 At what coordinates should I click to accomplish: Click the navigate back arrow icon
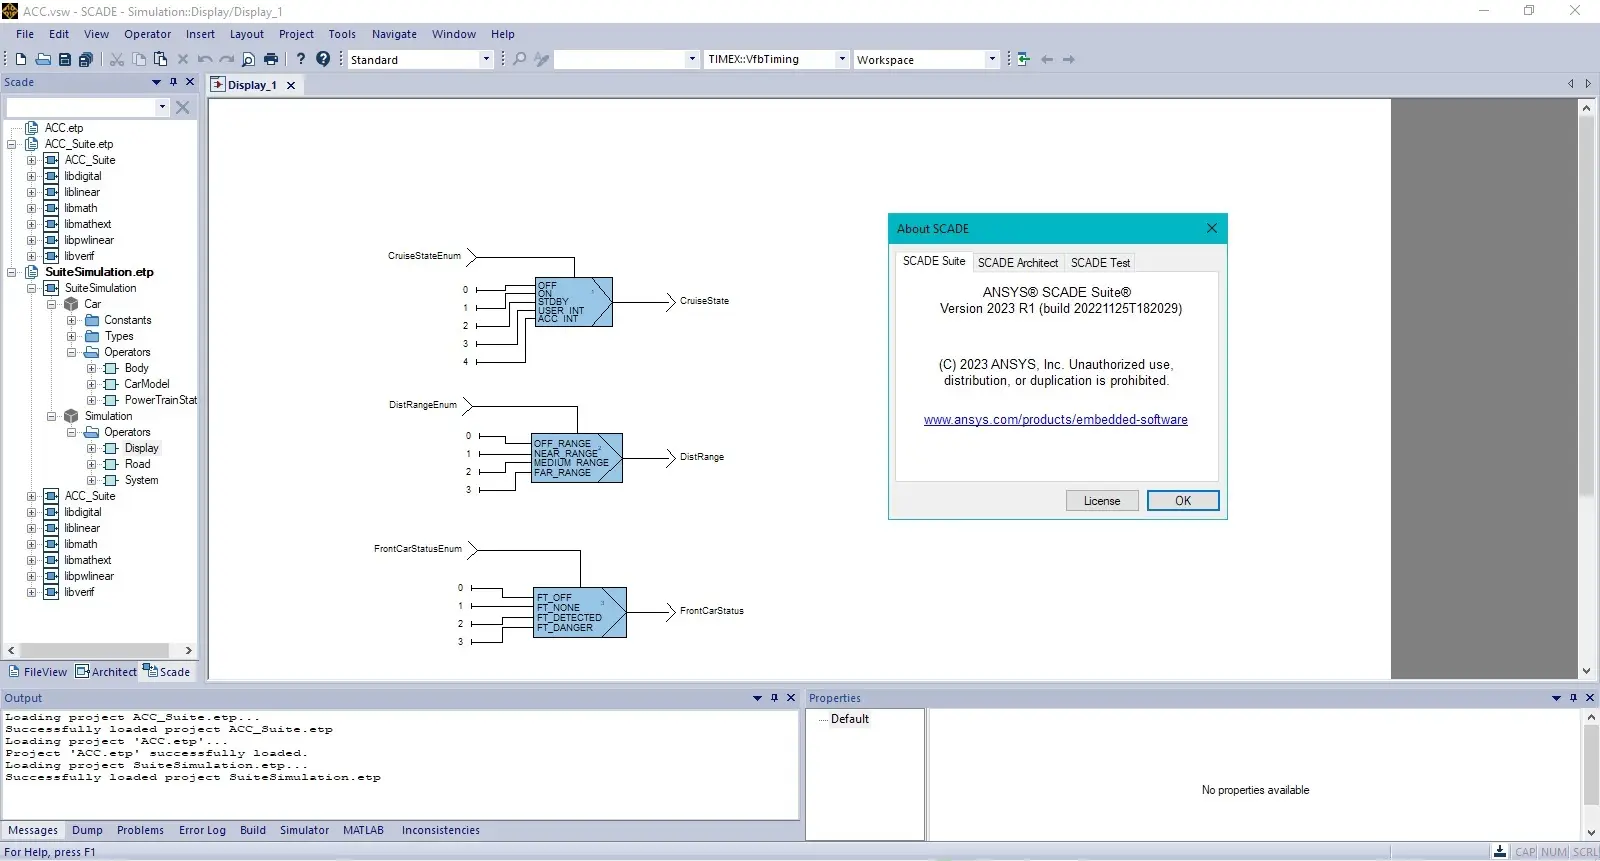coord(1047,59)
